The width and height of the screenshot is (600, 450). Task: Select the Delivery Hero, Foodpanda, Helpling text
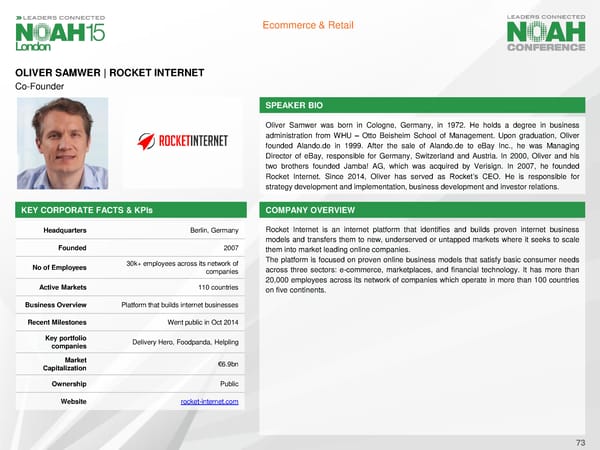pyautogui.click(x=185, y=343)
